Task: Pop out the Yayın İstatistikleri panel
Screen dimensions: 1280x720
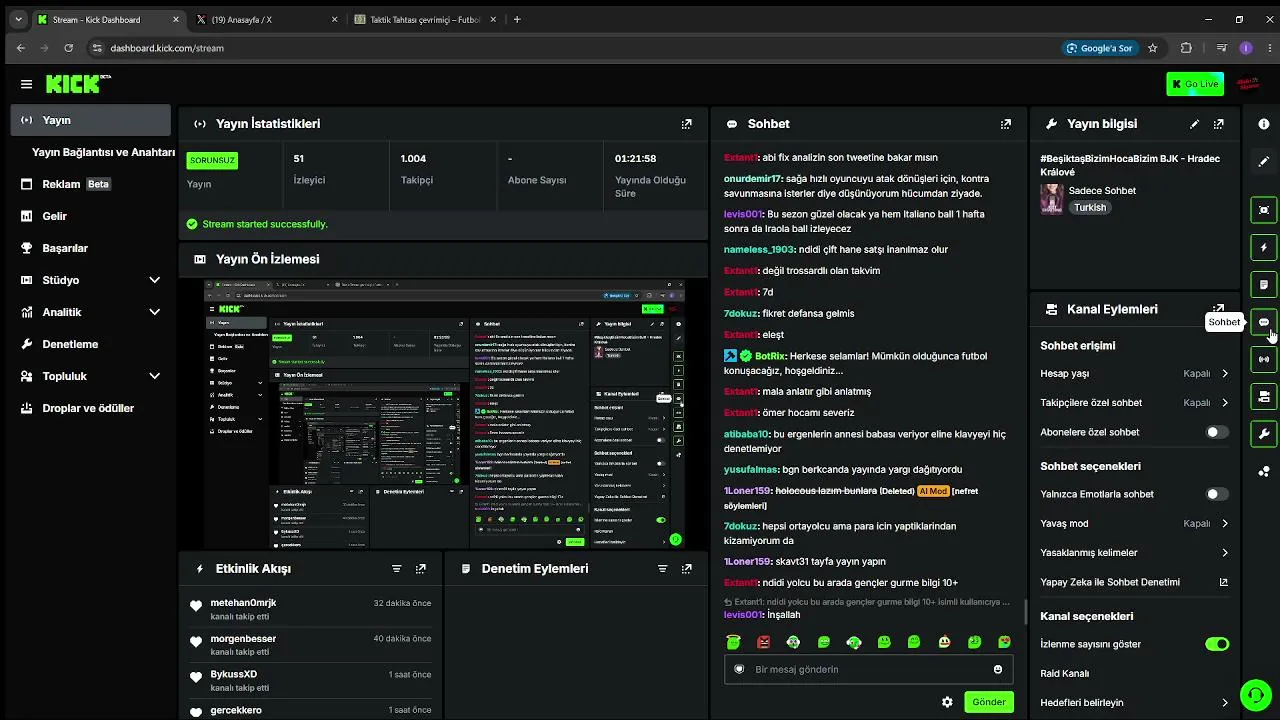Action: [686, 124]
